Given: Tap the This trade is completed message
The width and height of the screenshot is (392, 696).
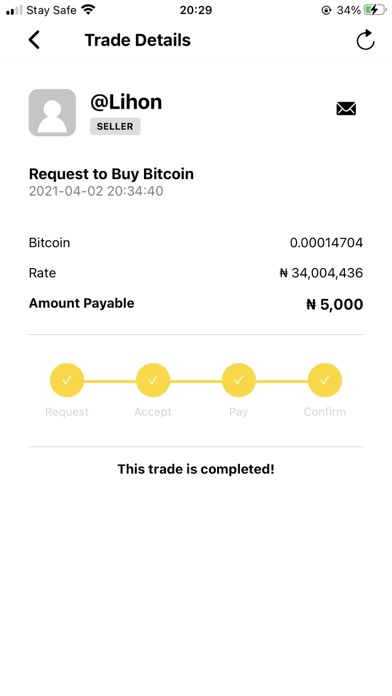Looking at the screenshot, I should click(x=196, y=469).
